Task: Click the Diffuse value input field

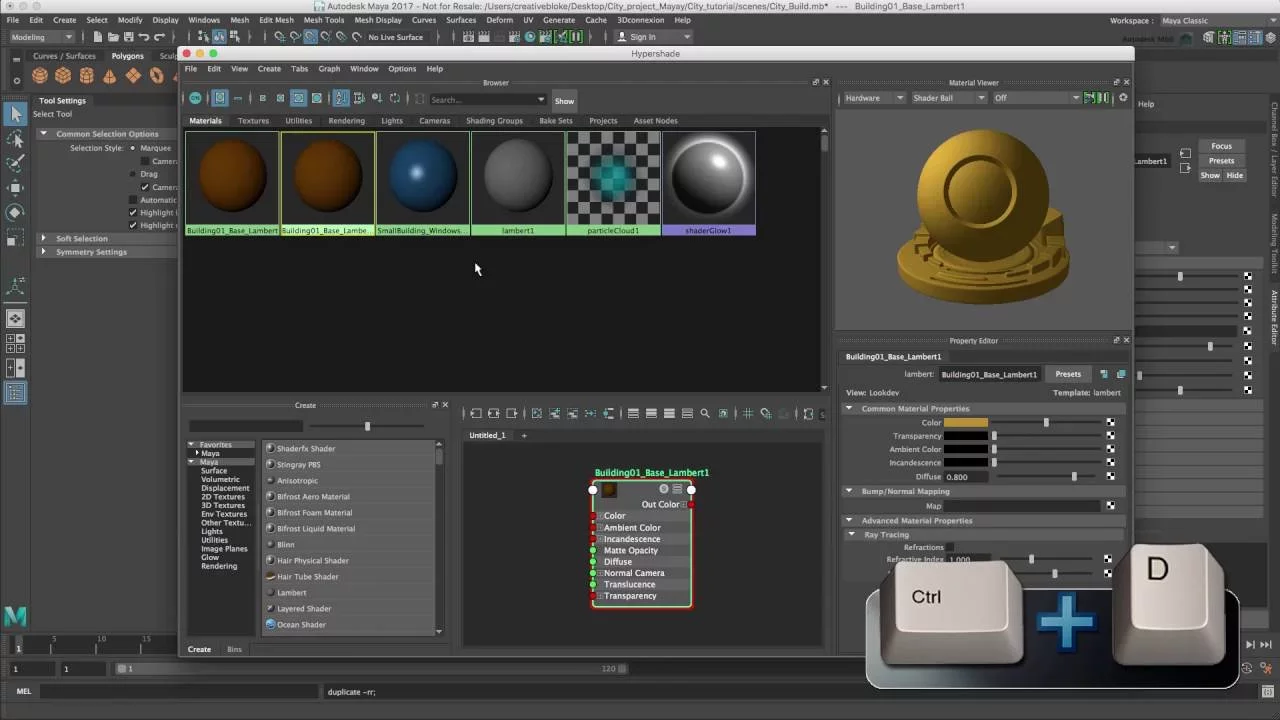Action: pos(965,477)
